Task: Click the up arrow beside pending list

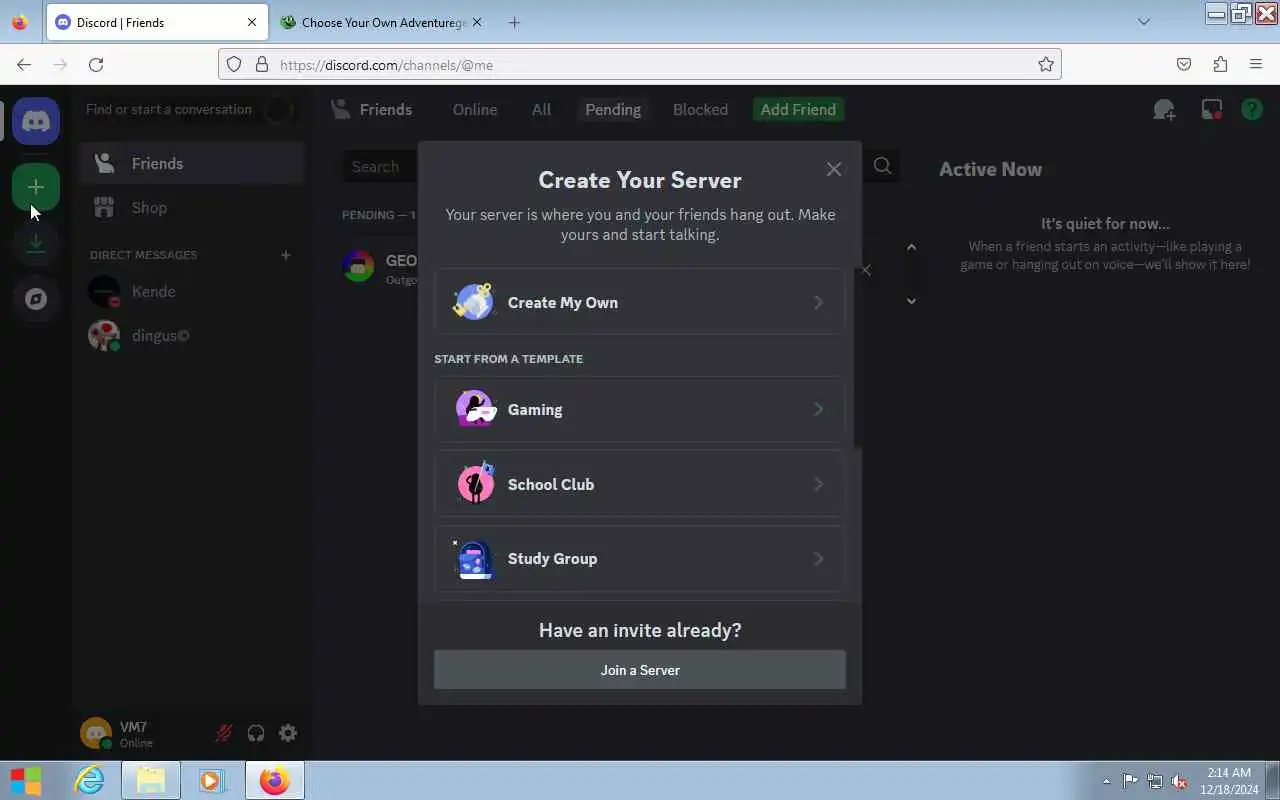Action: coord(911,247)
